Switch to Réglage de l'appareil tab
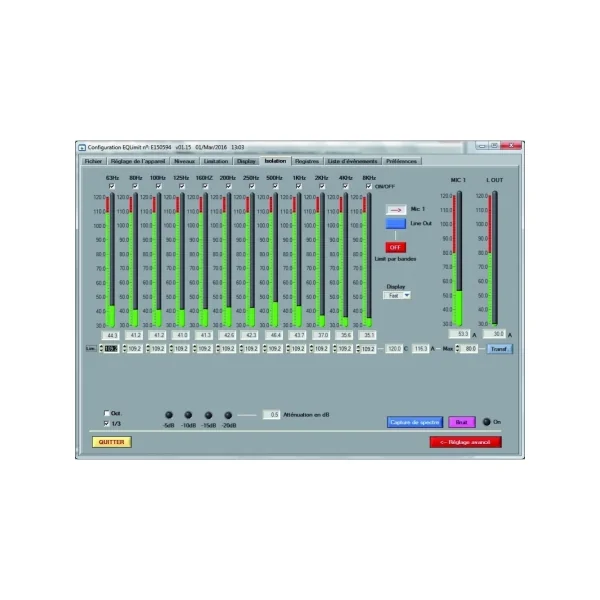 click(138, 161)
